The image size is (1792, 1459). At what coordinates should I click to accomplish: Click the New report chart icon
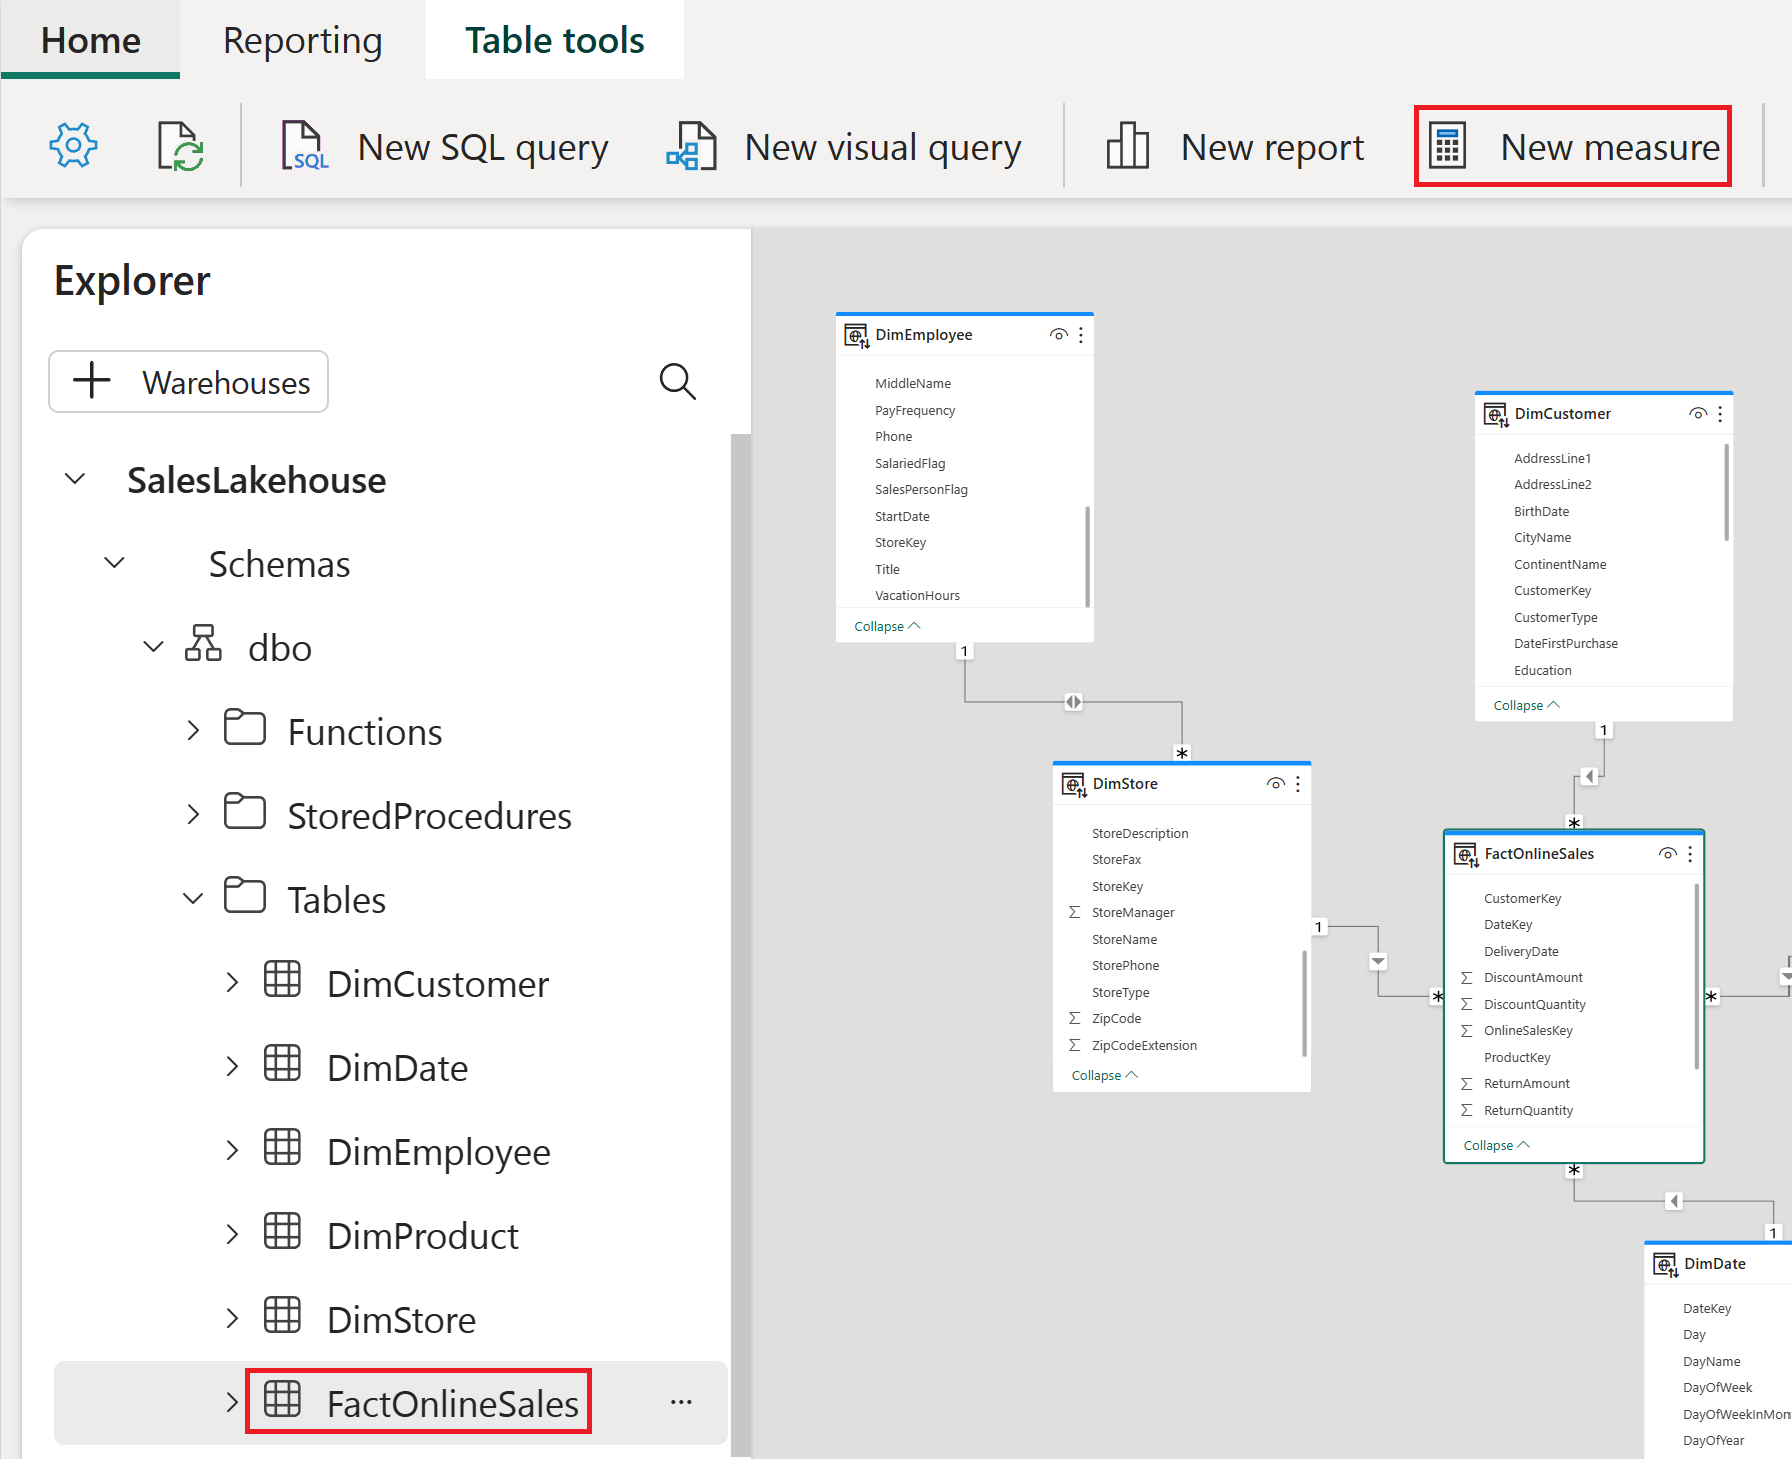[1127, 146]
